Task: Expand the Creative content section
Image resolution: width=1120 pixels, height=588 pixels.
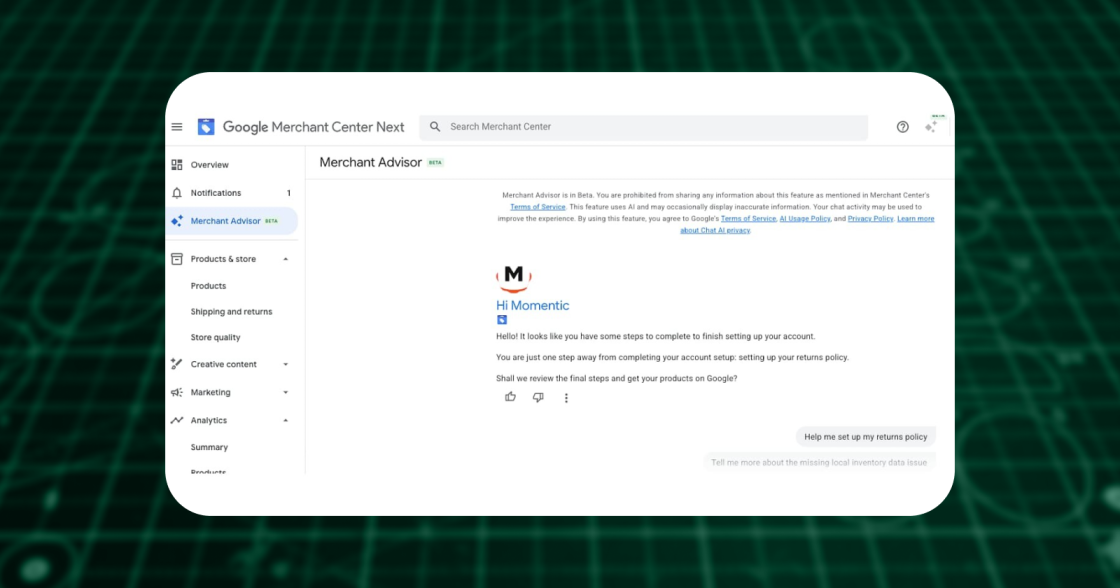Action: 286,364
